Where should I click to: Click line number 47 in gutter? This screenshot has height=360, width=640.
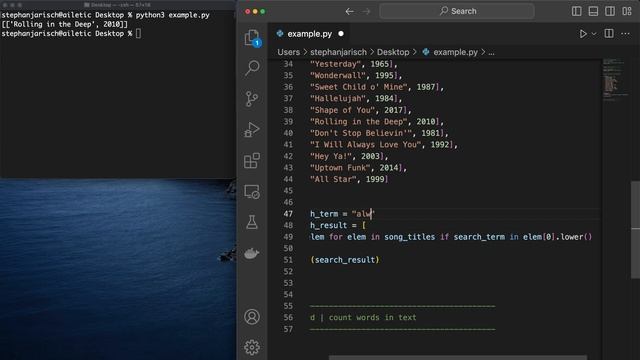[x=288, y=214]
